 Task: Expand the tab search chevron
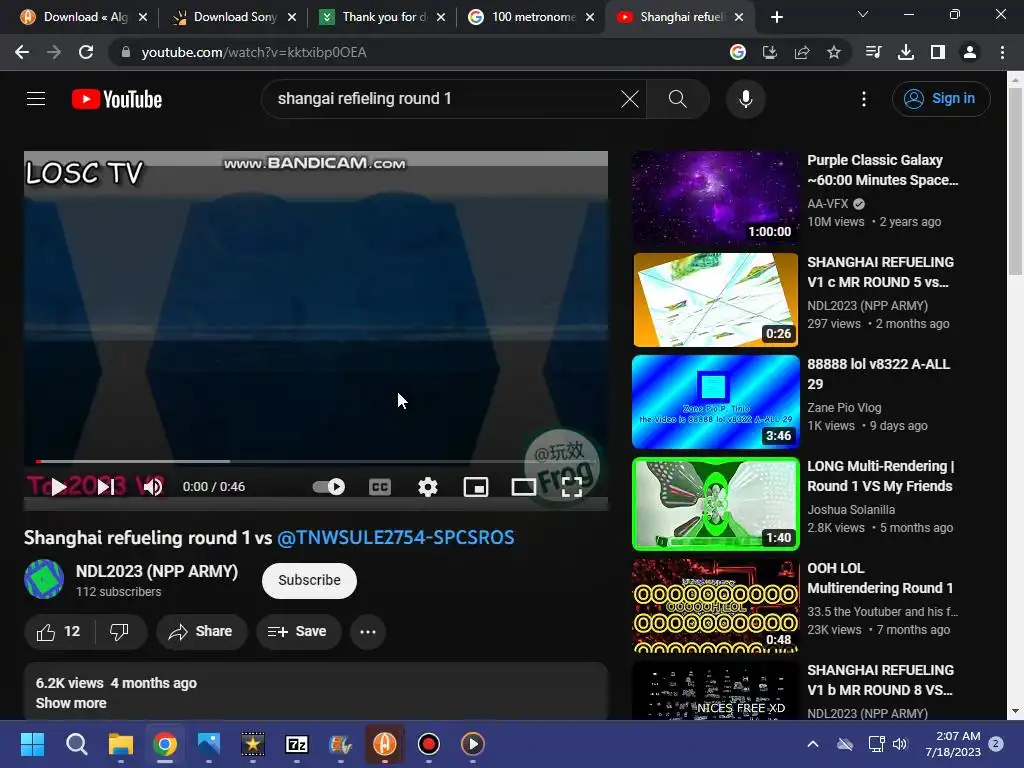tap(863, 14)
